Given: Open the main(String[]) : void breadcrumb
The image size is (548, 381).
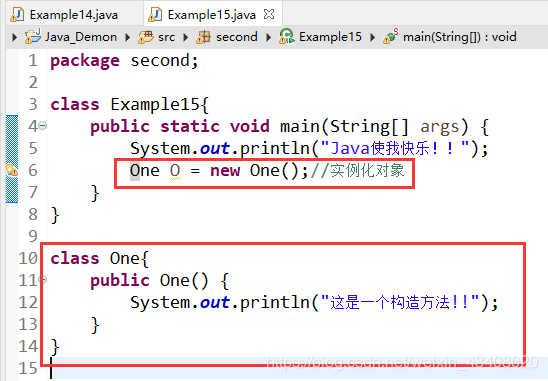Looking at the screenshot, I should pyautogui.click(x=460, y=37).
